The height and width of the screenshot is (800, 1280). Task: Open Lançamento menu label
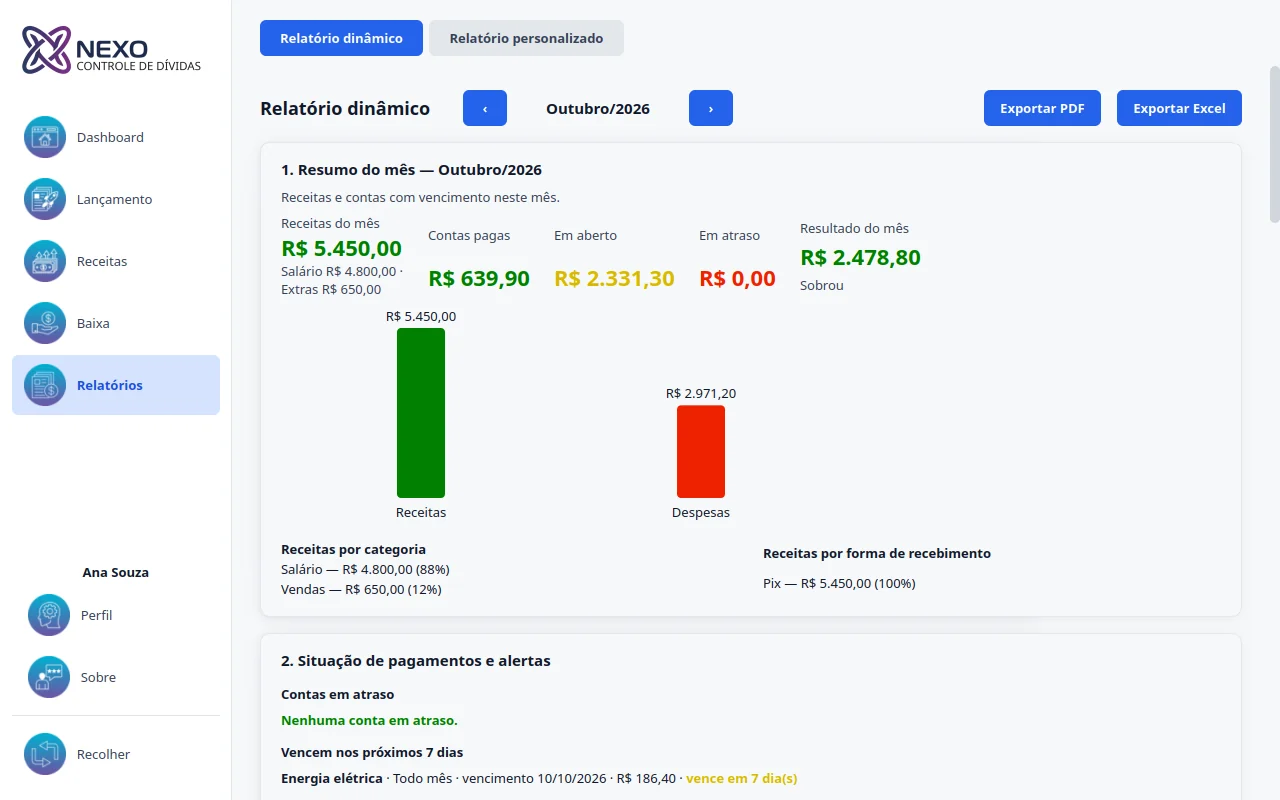click(x=115, y=199)
